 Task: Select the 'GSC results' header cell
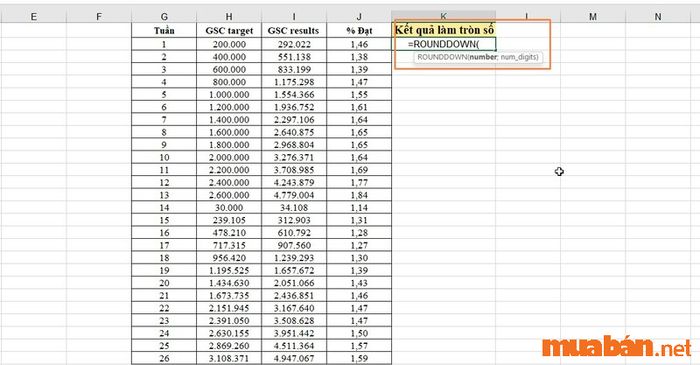[x=294, y=31]
